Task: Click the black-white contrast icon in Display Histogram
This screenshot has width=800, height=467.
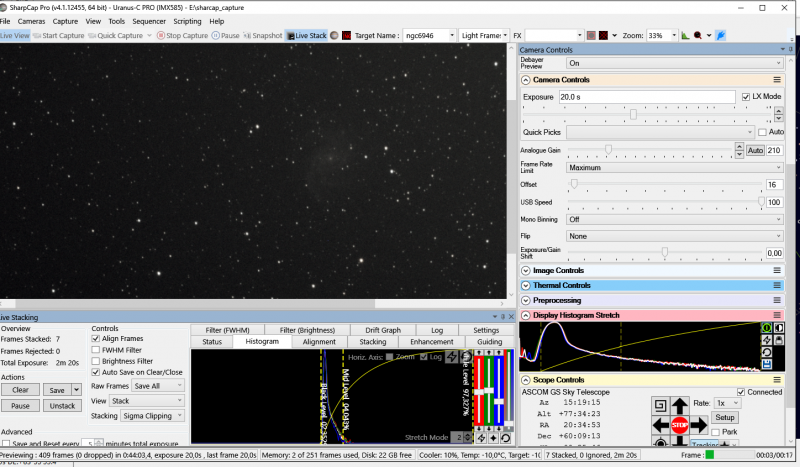Action: [x=779, y=328]
